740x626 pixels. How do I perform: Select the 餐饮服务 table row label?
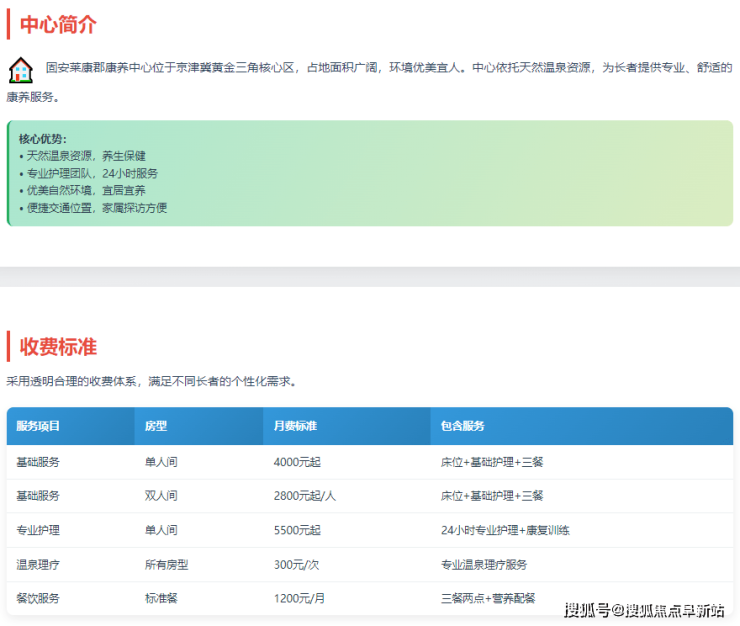pos(38,598)
